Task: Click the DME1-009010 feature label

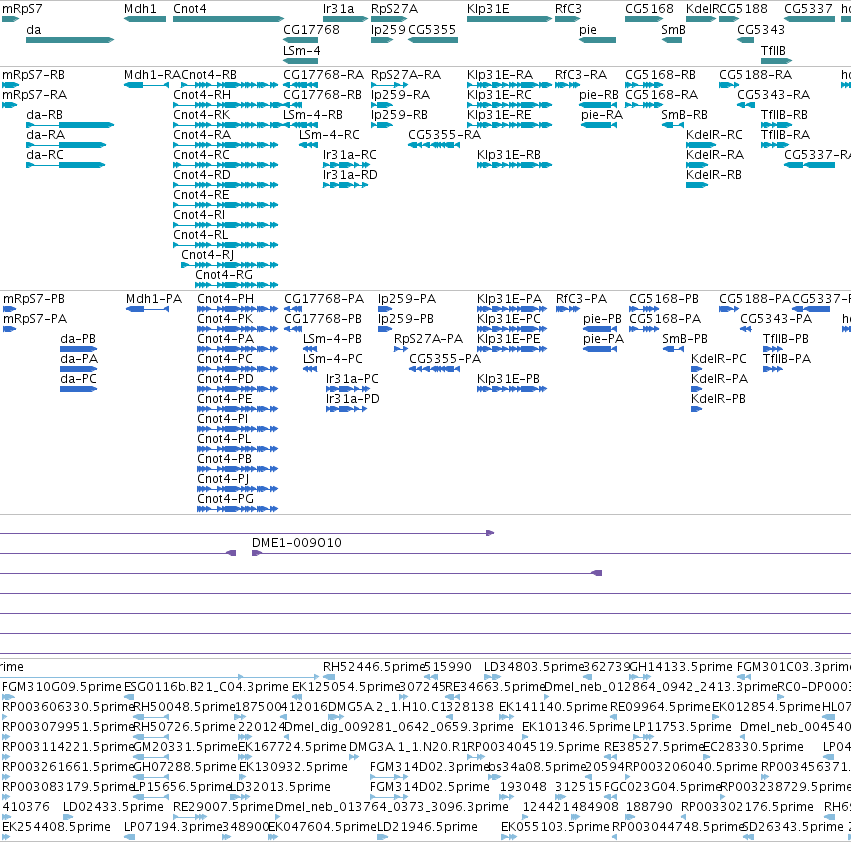Action: (297, 542)
